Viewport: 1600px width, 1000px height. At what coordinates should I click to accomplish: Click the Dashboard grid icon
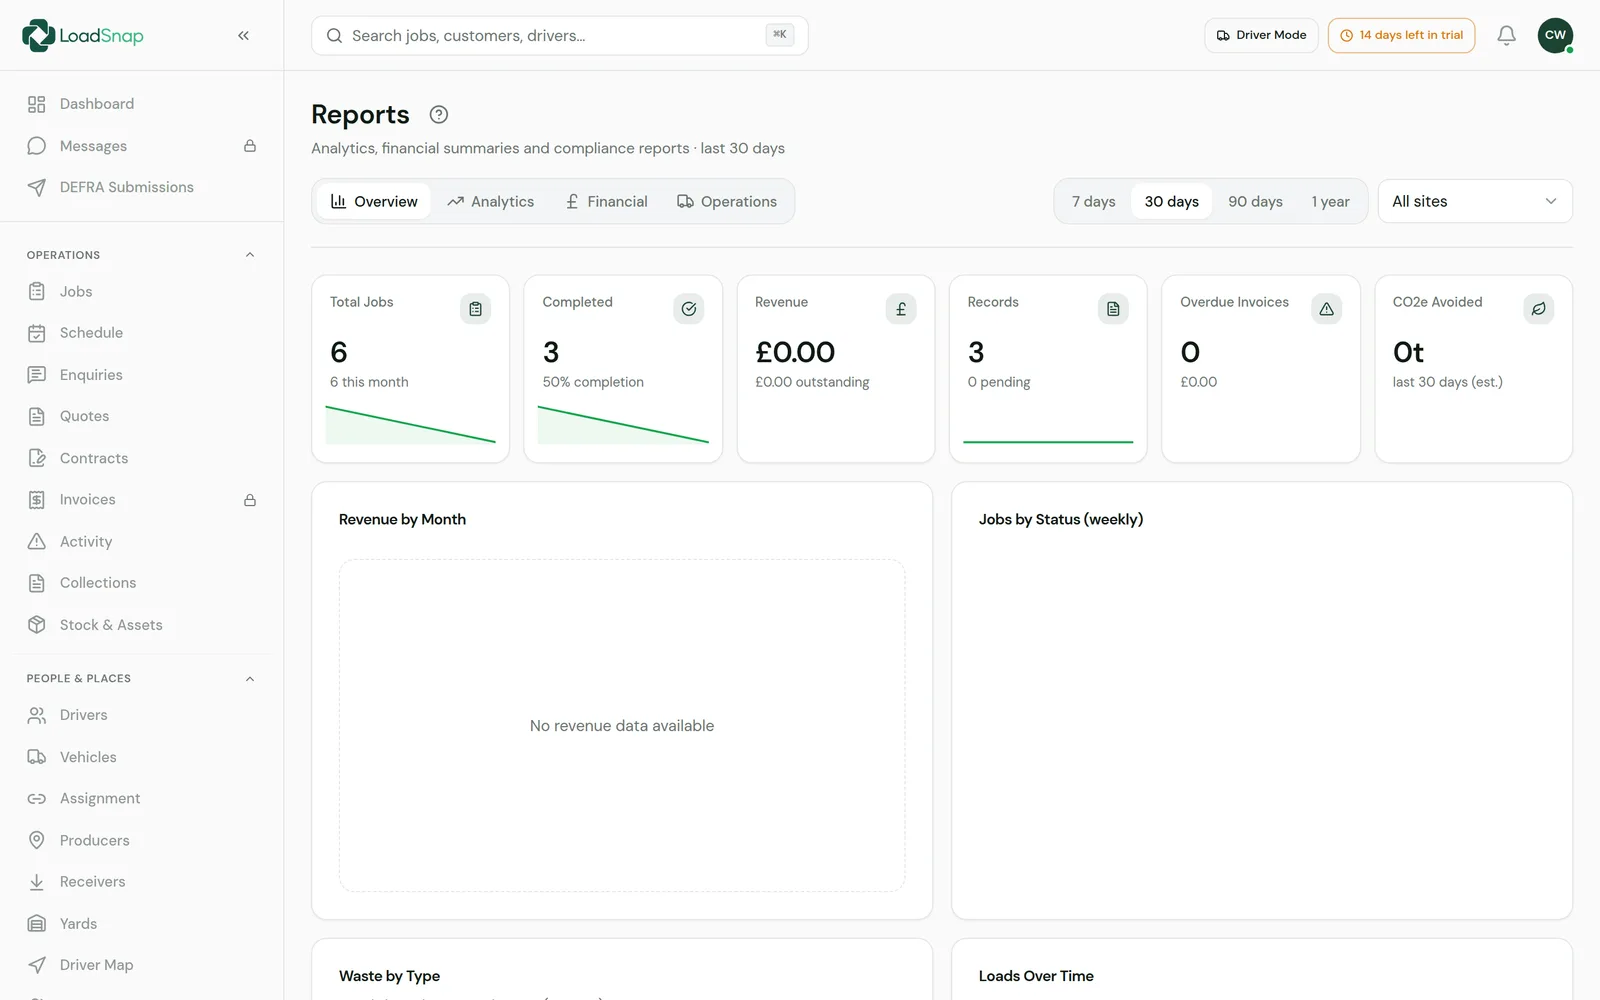click(37, 104)
